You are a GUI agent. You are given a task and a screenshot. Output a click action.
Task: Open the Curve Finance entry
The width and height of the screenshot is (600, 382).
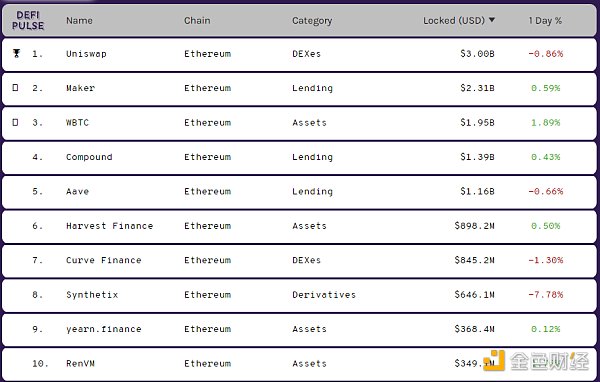tap(104, 260)
